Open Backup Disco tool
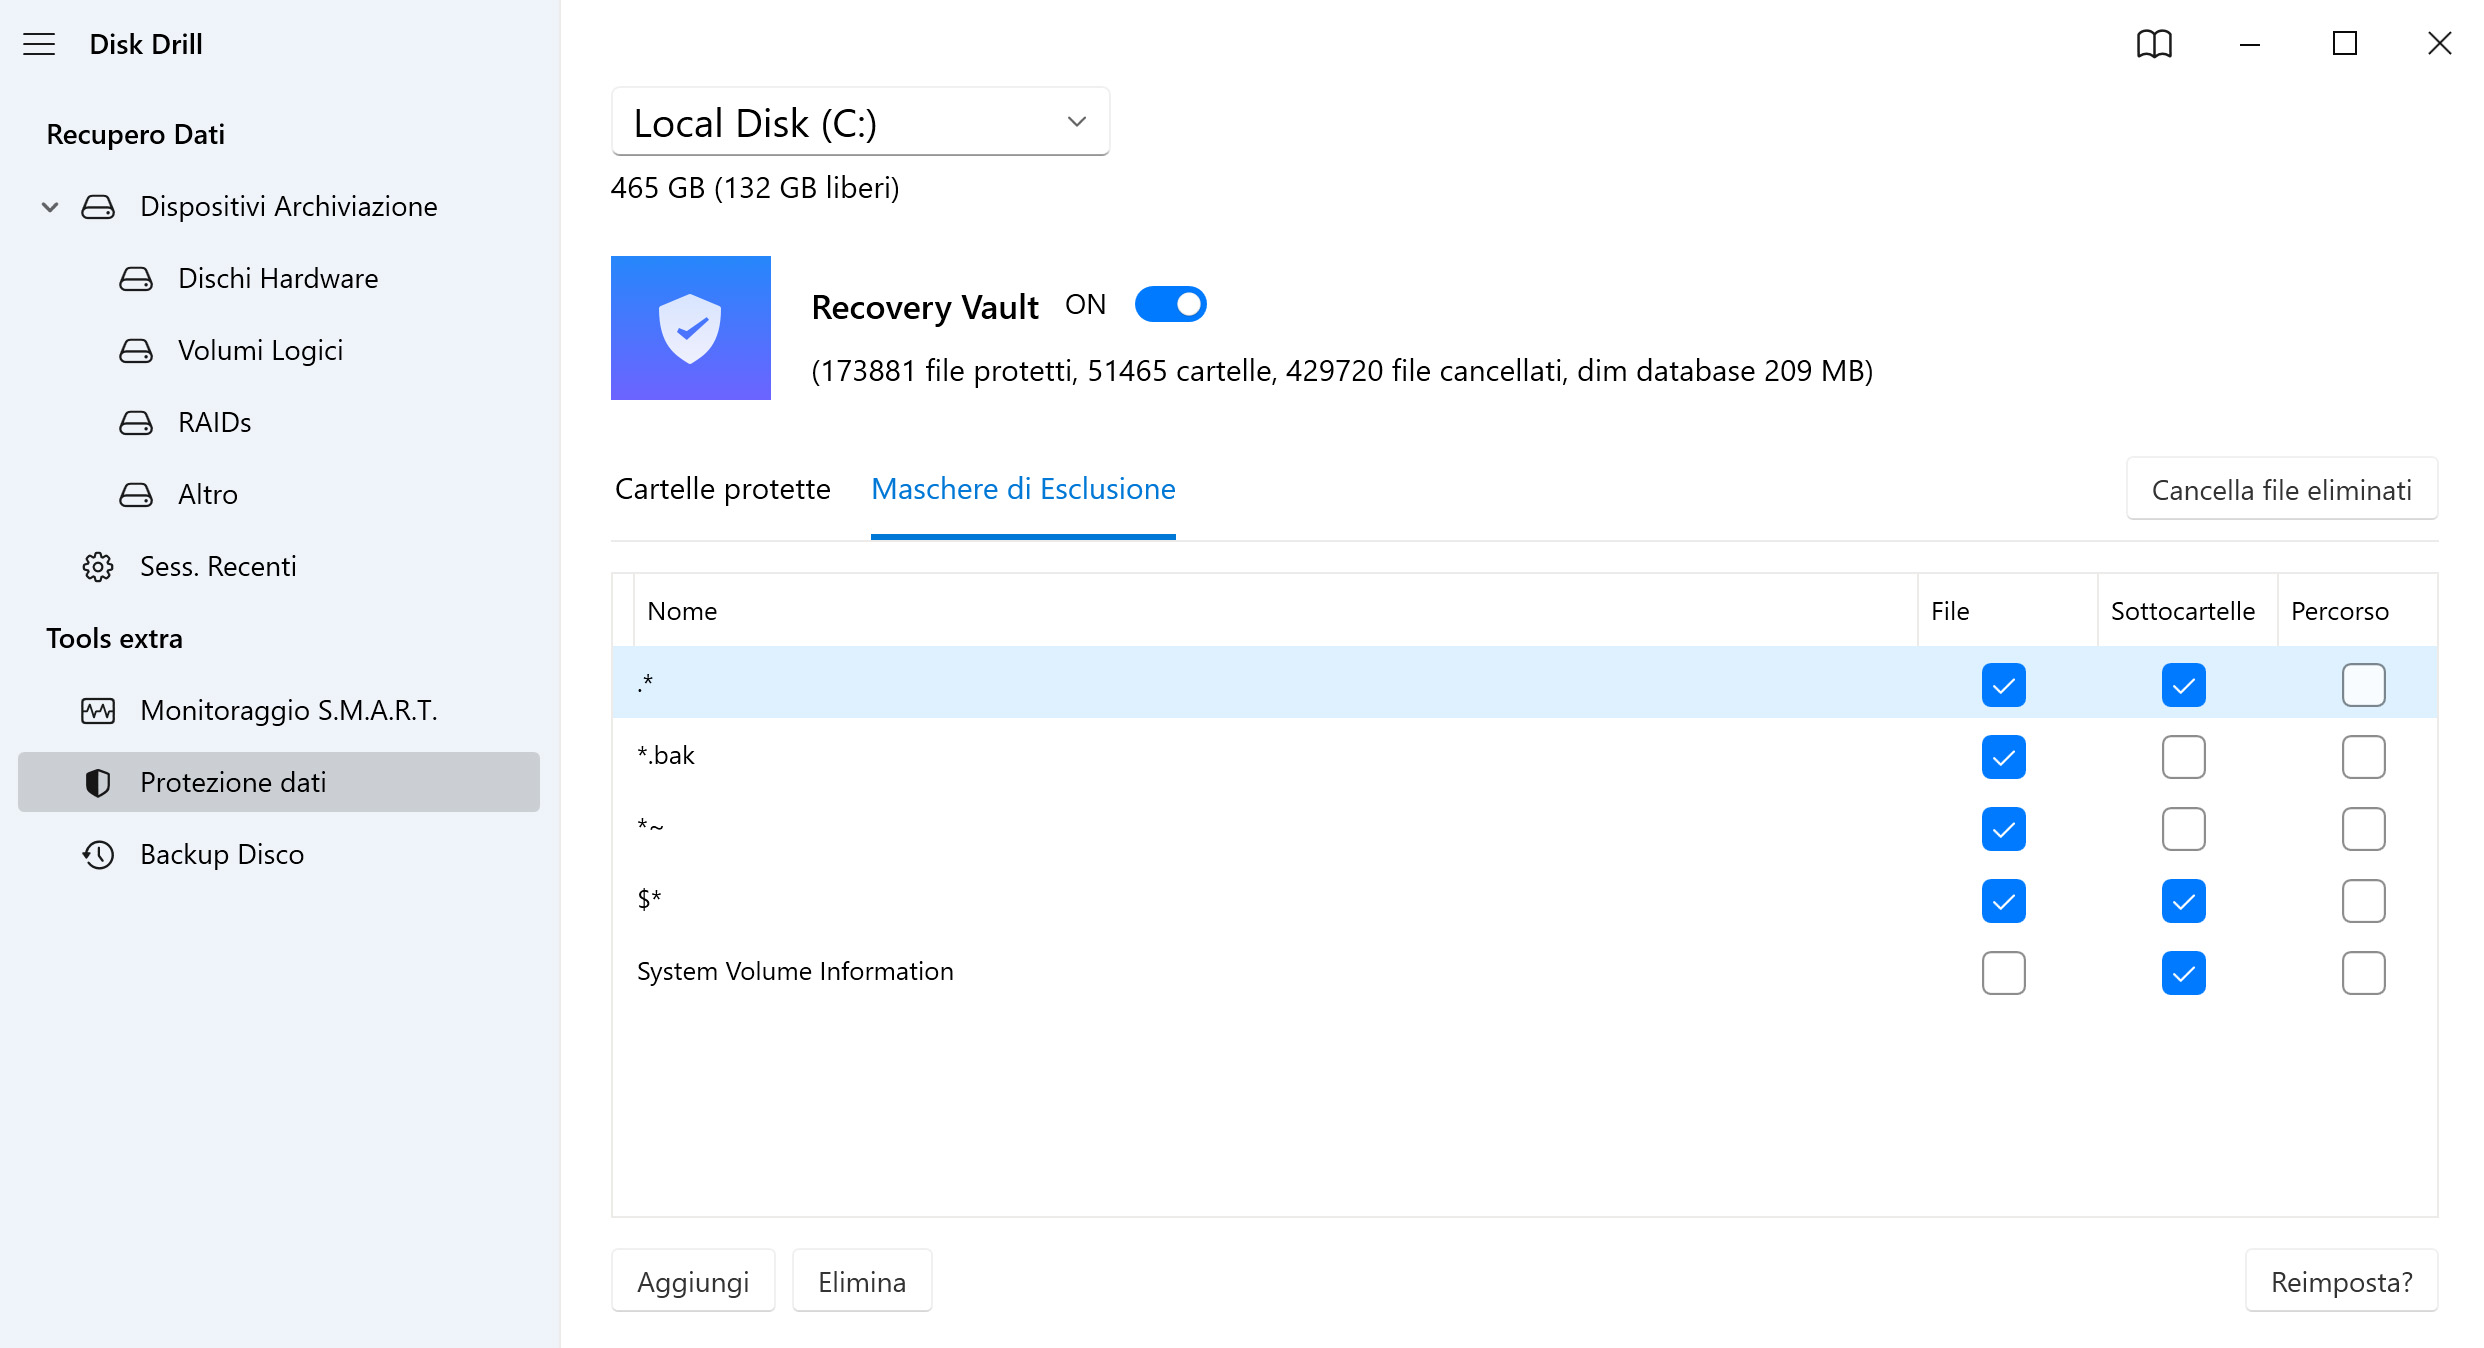Viewport: 2484px width, 1348px height. [x=222, y=855]
